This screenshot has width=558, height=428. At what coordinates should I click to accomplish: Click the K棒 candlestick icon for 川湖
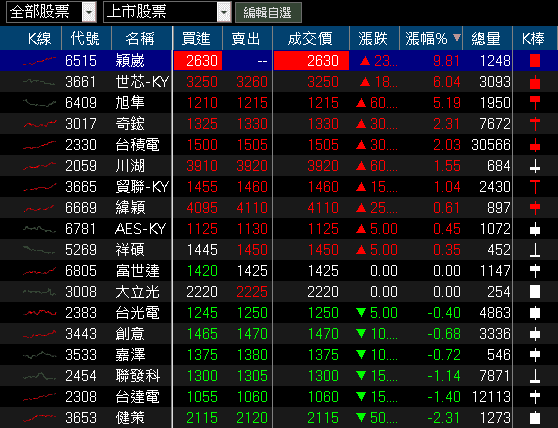pyautogui.click(x=535, y=166)
